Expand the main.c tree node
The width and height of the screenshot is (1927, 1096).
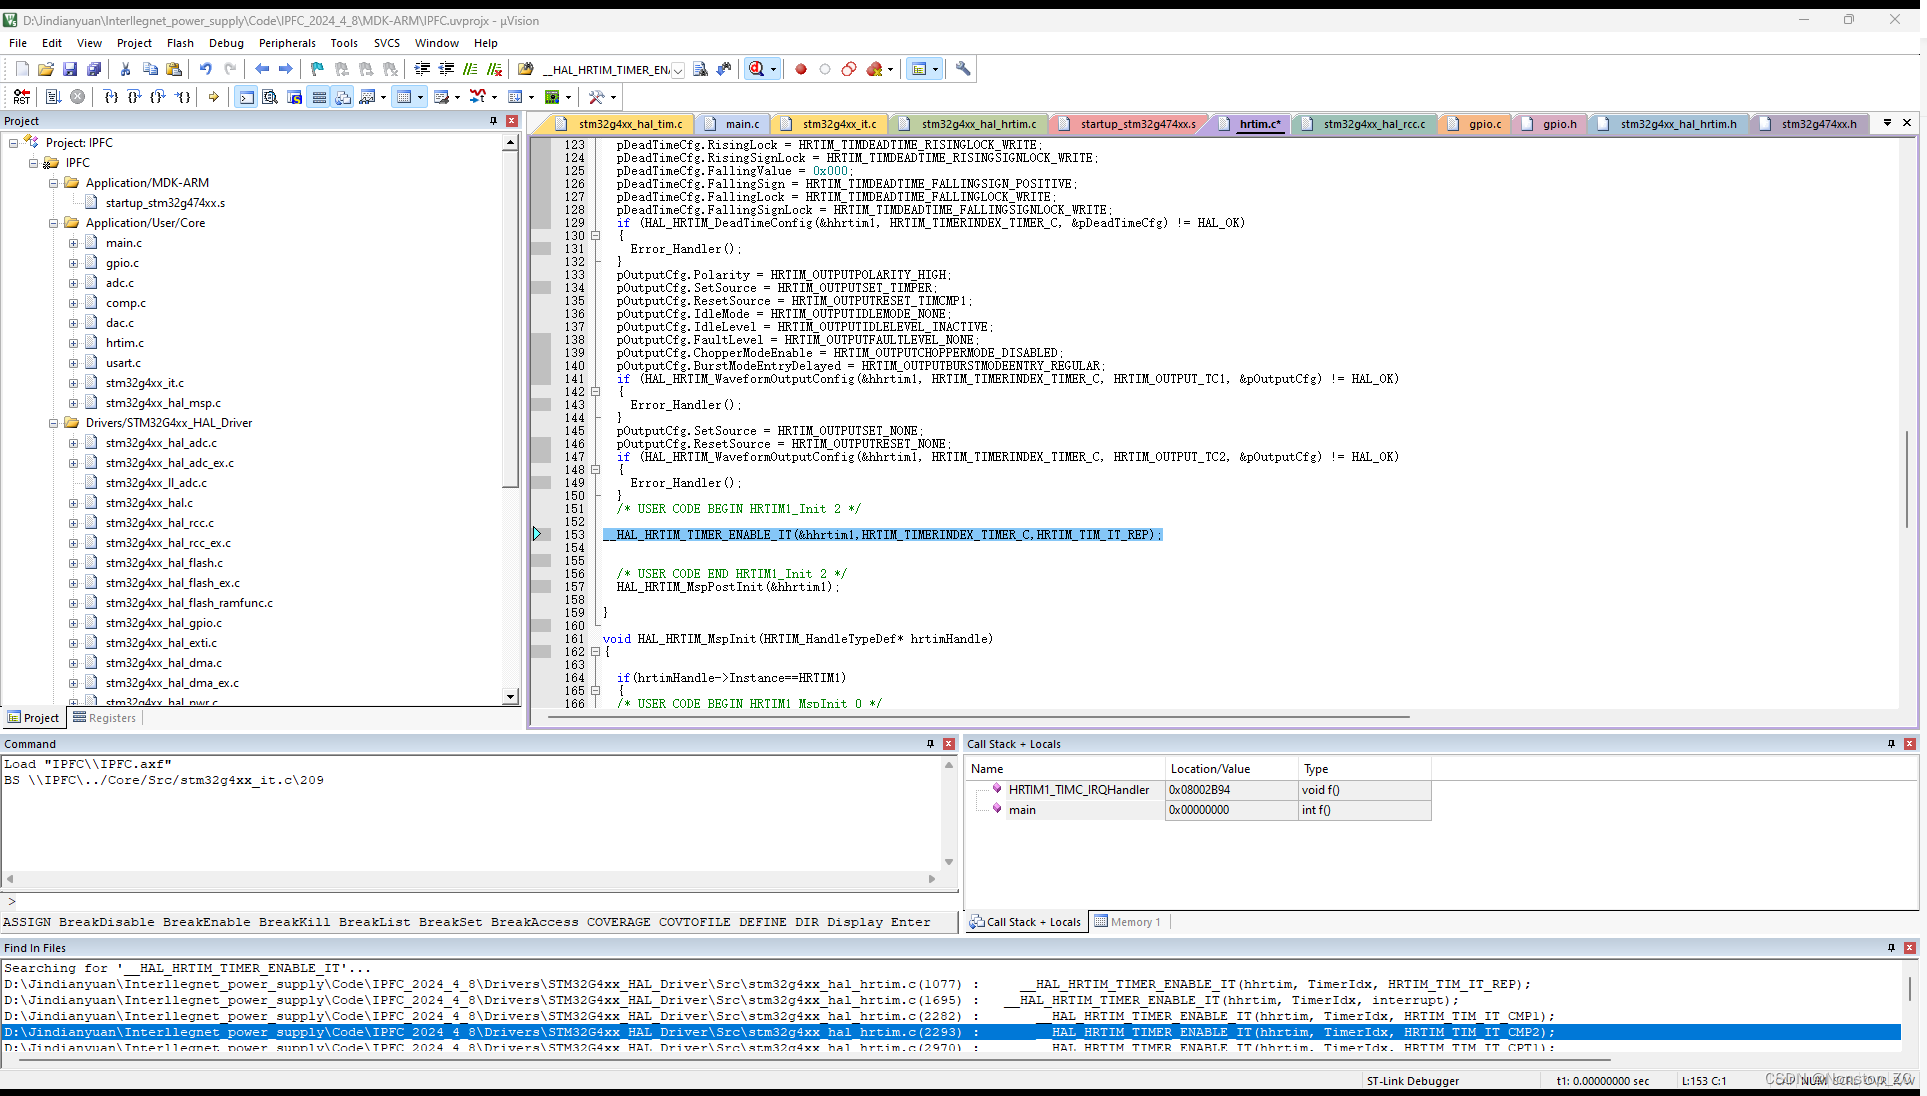[73, 243]
